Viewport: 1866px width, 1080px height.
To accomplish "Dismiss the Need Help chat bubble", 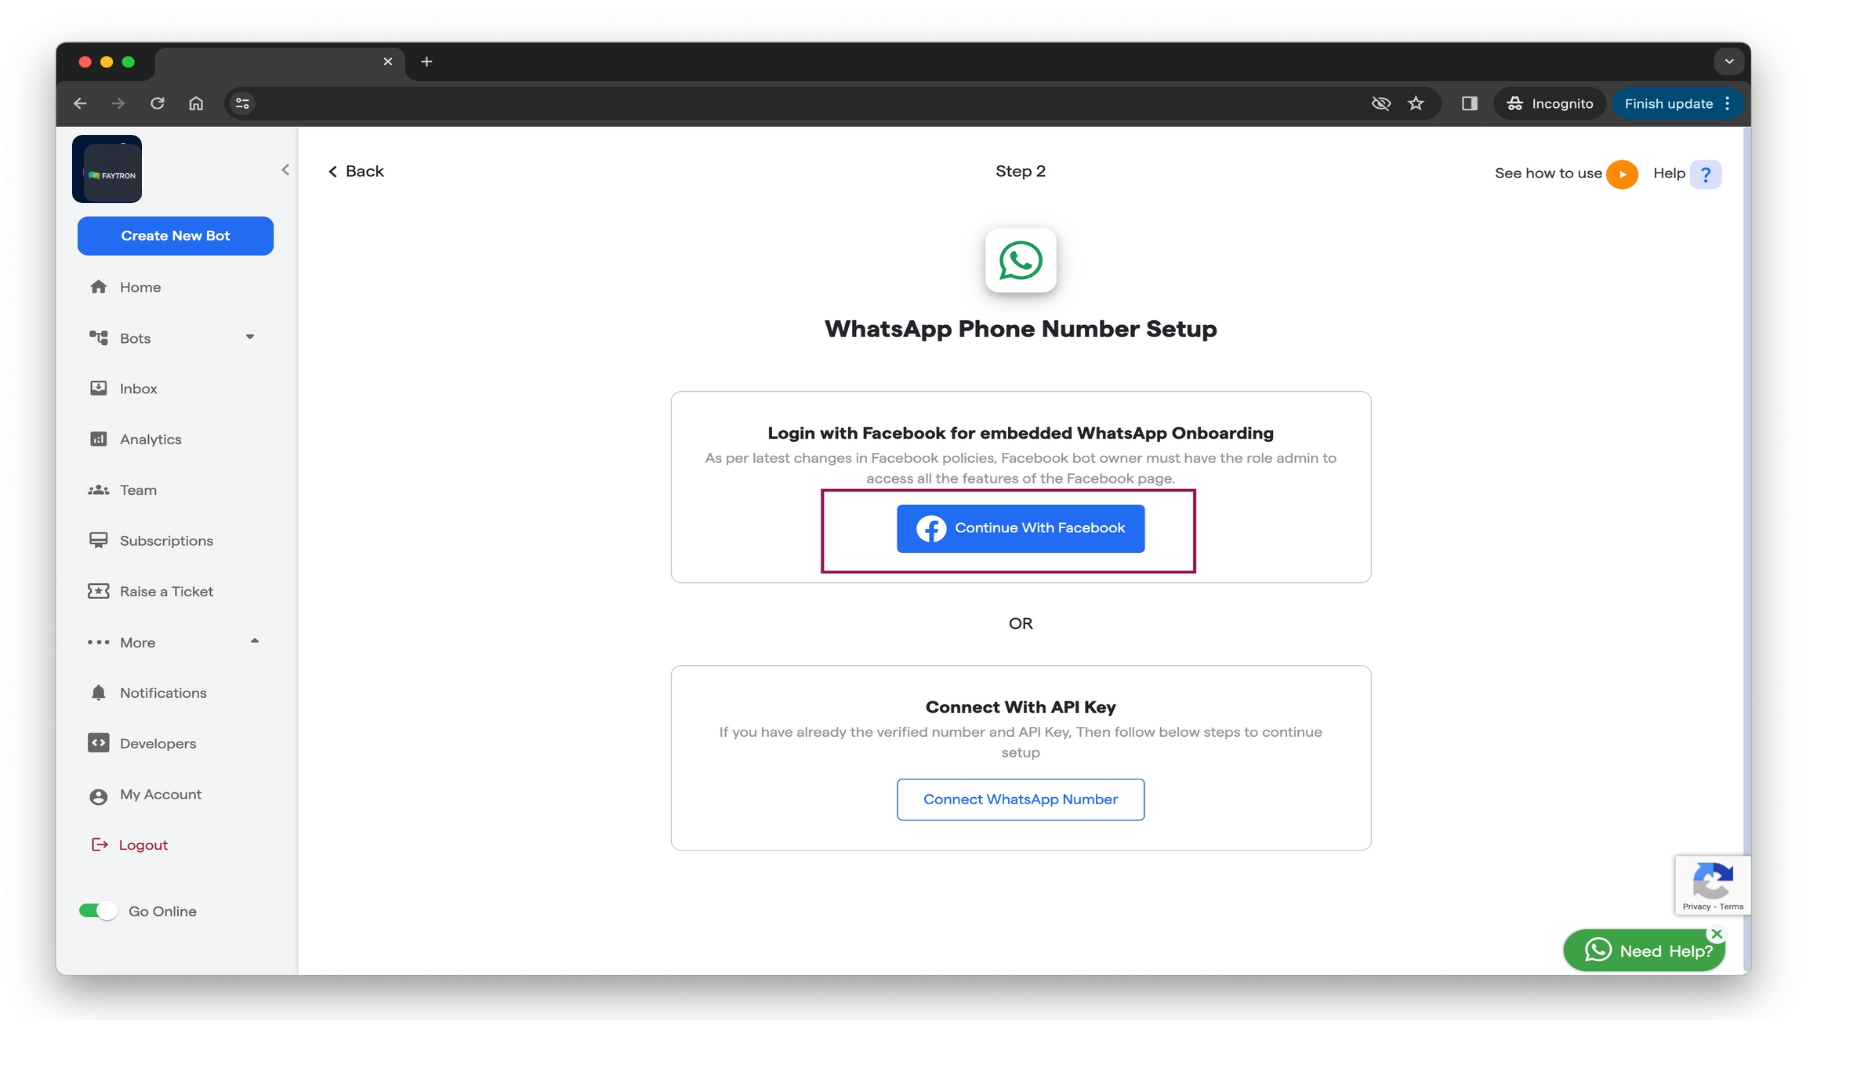I will [x=1717, y=933].
